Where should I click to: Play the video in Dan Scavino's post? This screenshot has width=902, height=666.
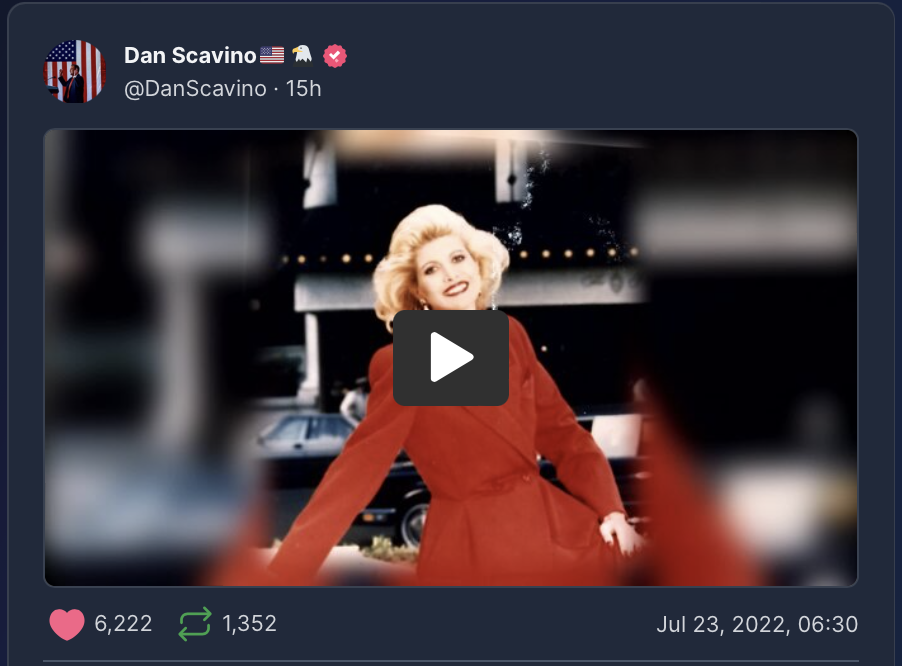[x=450, y=357]
